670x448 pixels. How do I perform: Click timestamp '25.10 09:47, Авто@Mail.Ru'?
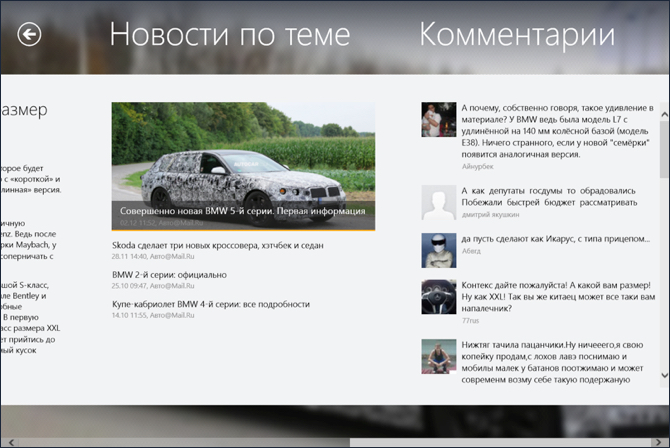[x=153, y=286]
